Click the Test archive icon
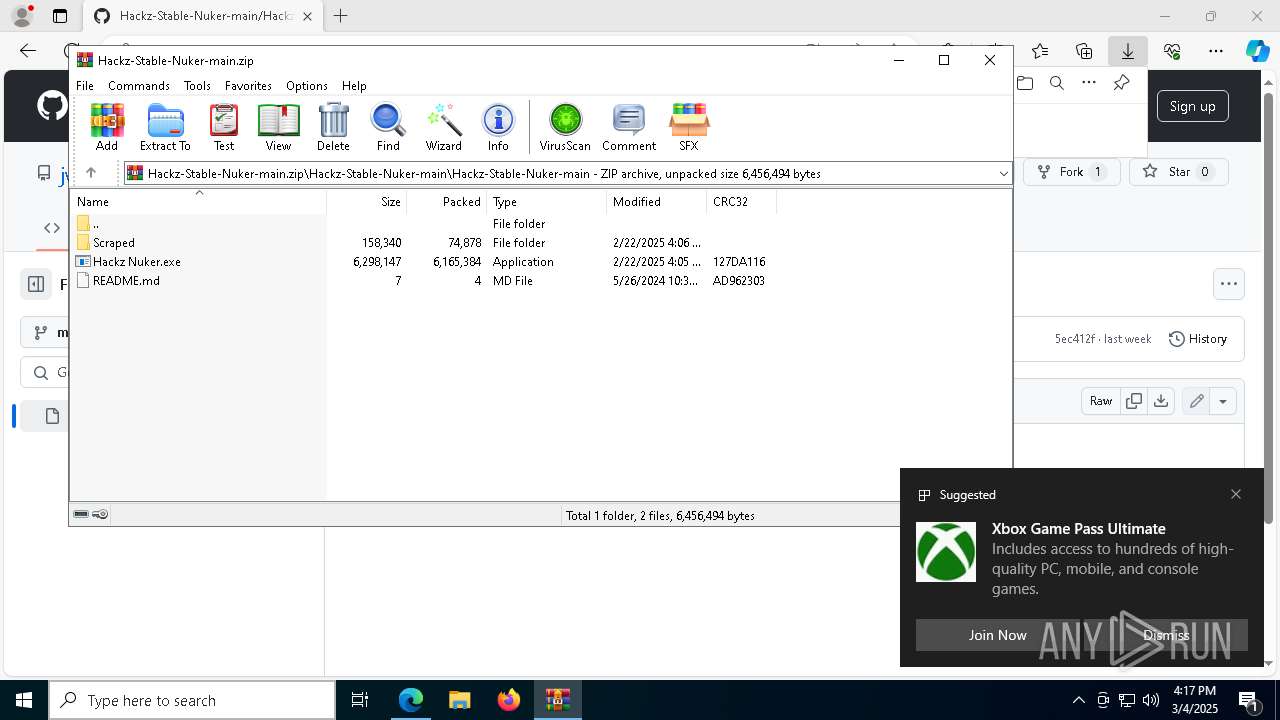The width and height of the screenshot is (1280, 720). [224, 127]
